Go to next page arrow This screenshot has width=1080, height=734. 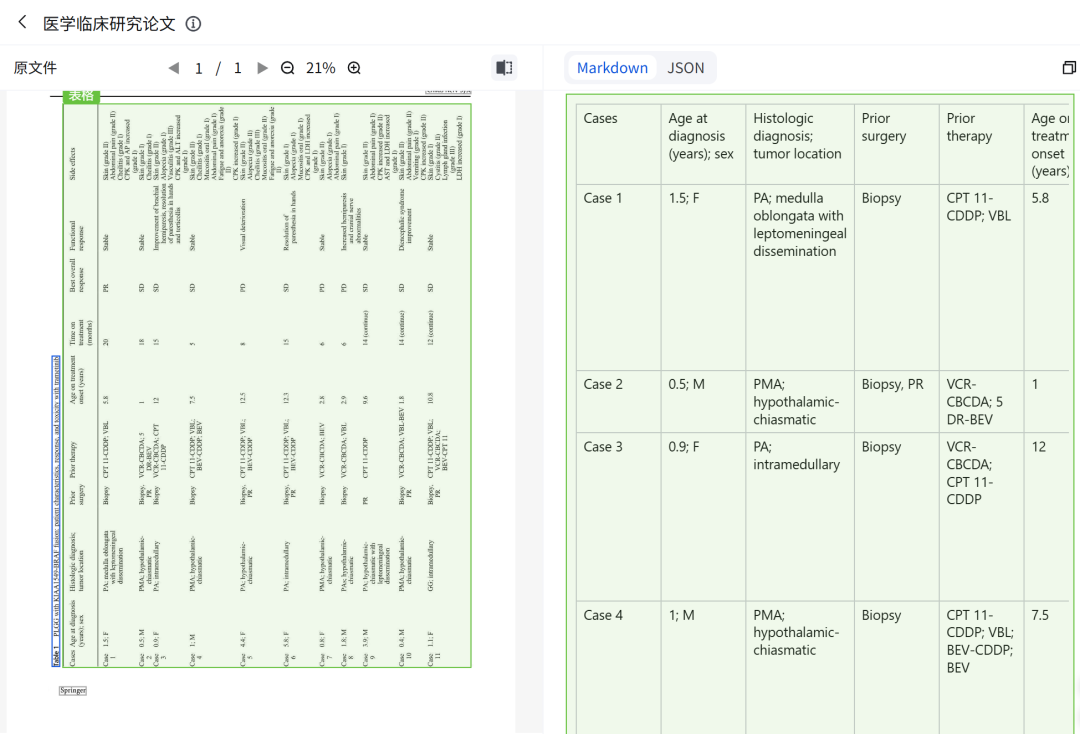262,68
